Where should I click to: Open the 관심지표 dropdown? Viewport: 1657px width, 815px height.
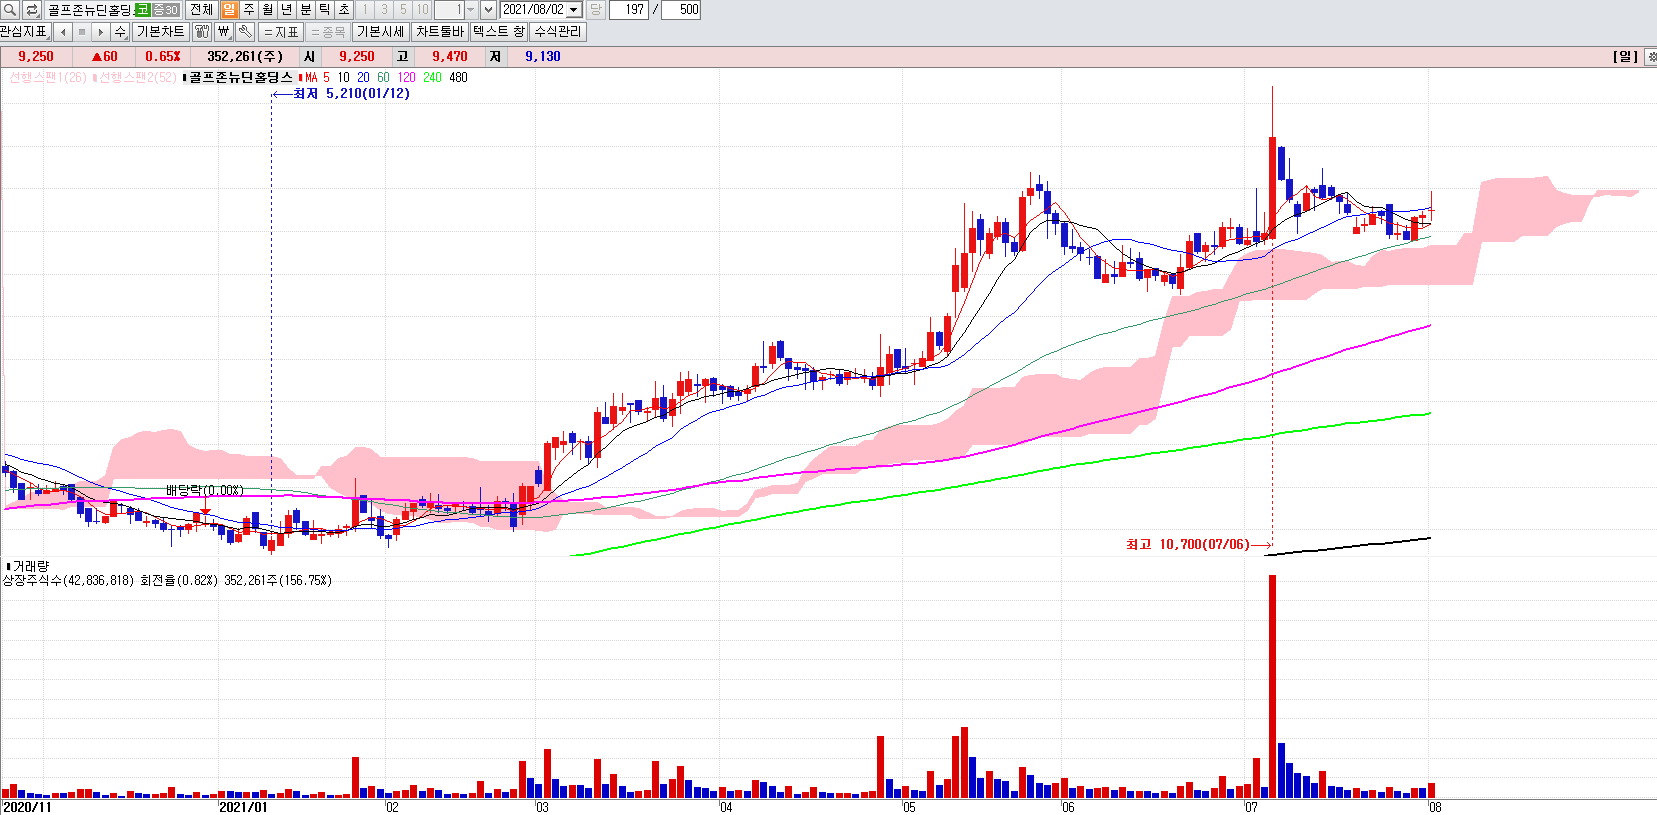click(x=24, y=32)
